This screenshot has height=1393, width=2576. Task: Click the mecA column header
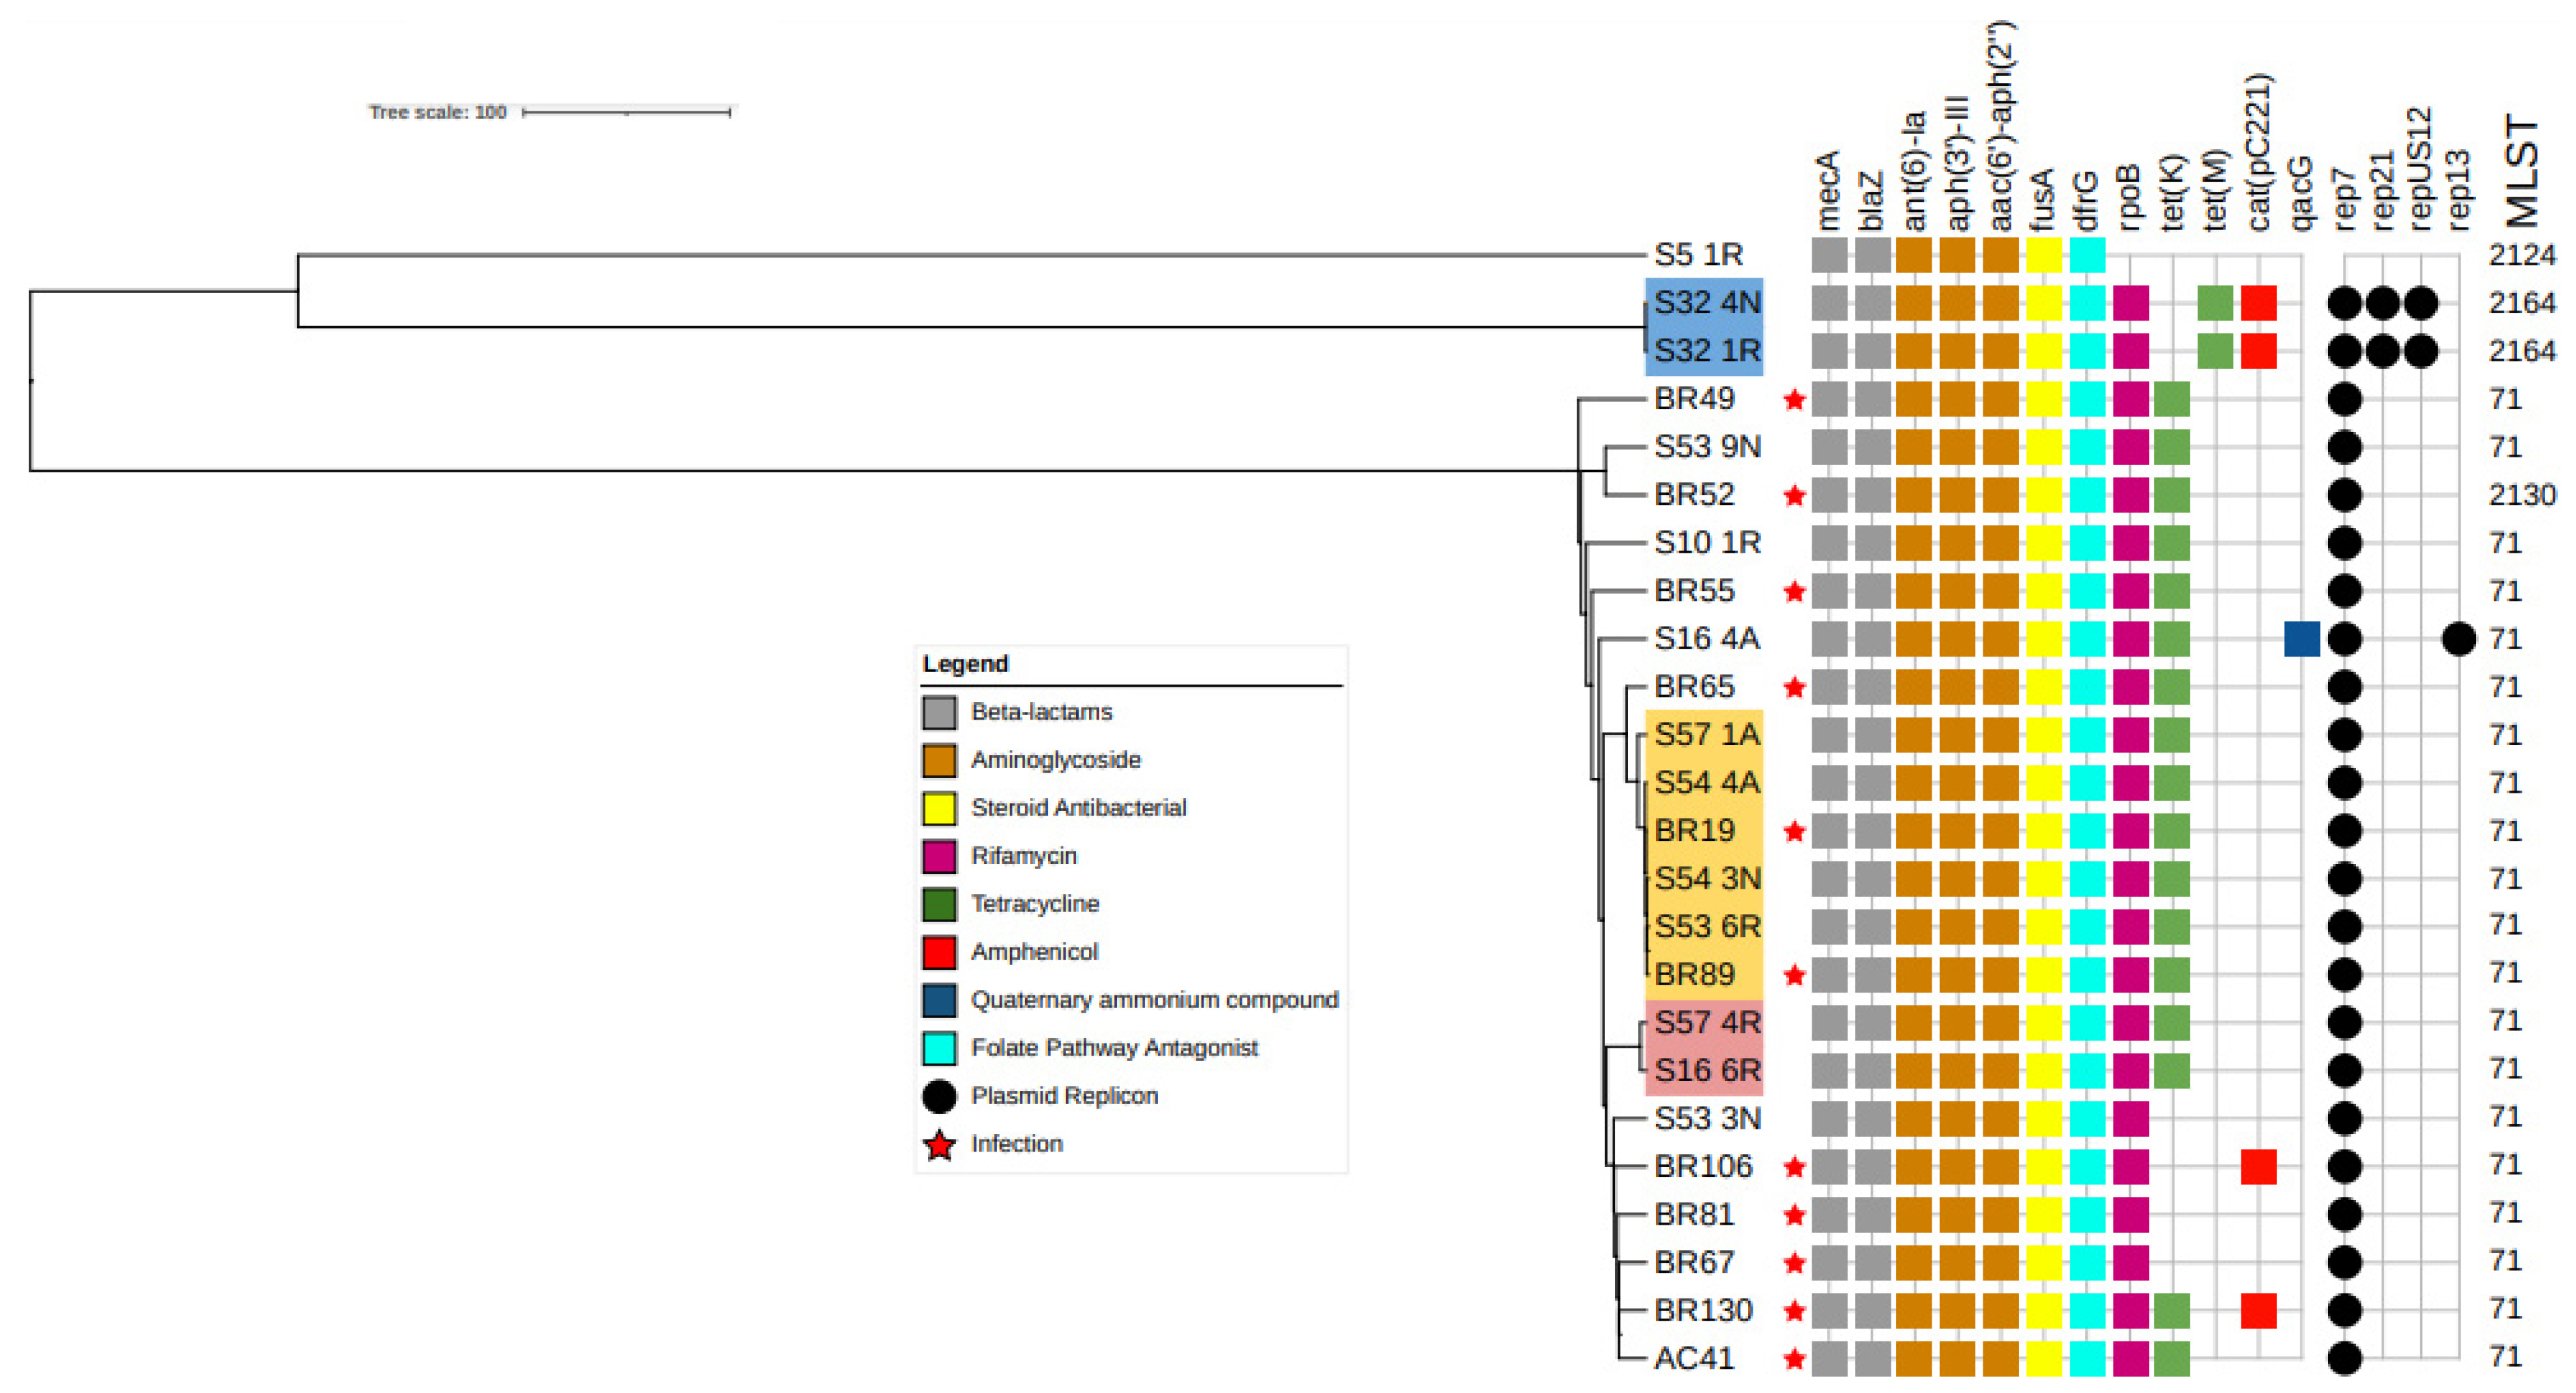[1827, 190]
